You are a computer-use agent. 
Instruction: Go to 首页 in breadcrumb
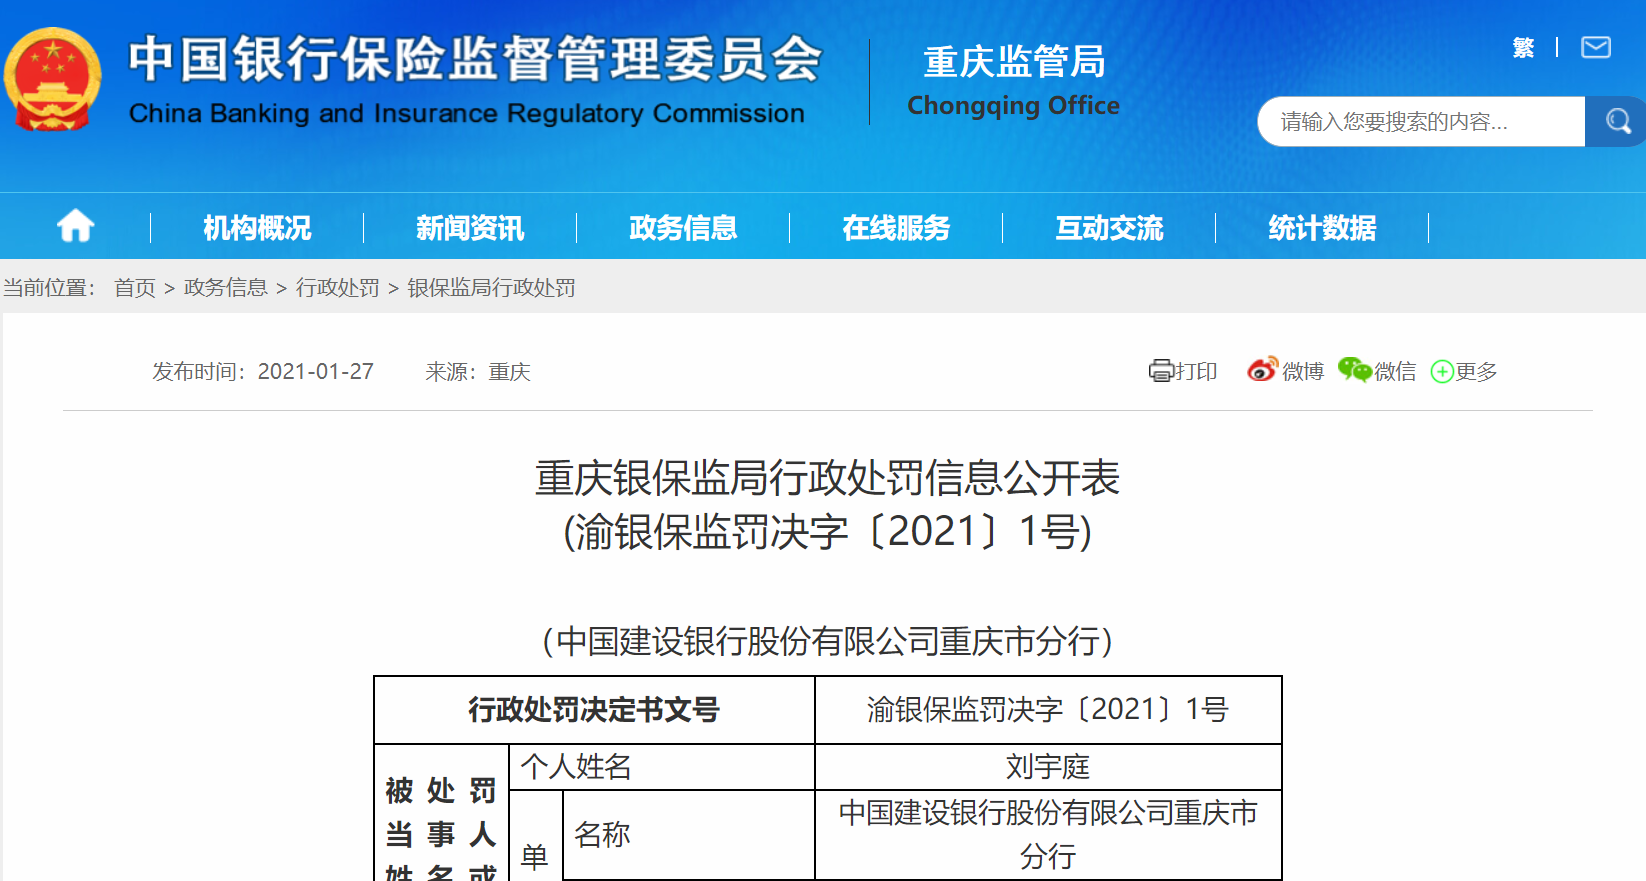click(135, 288)
